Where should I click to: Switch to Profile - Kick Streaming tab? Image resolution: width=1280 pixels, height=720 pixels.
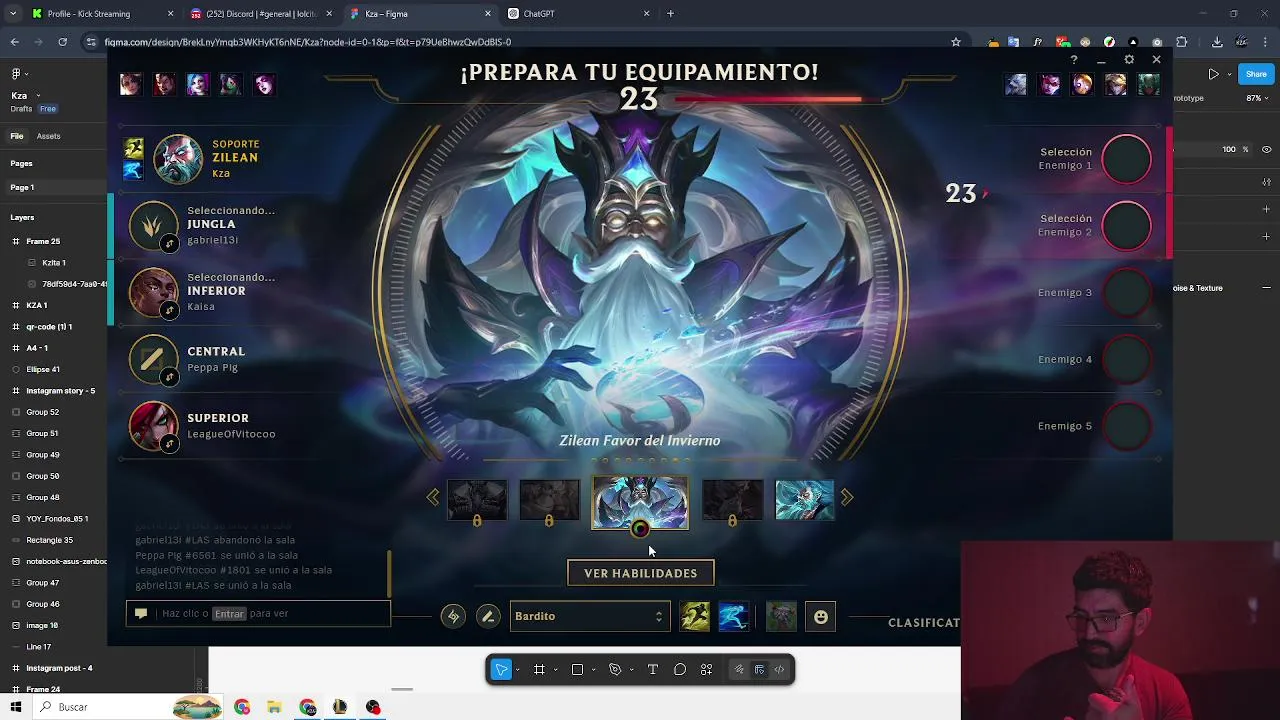[x=102, y=14]
